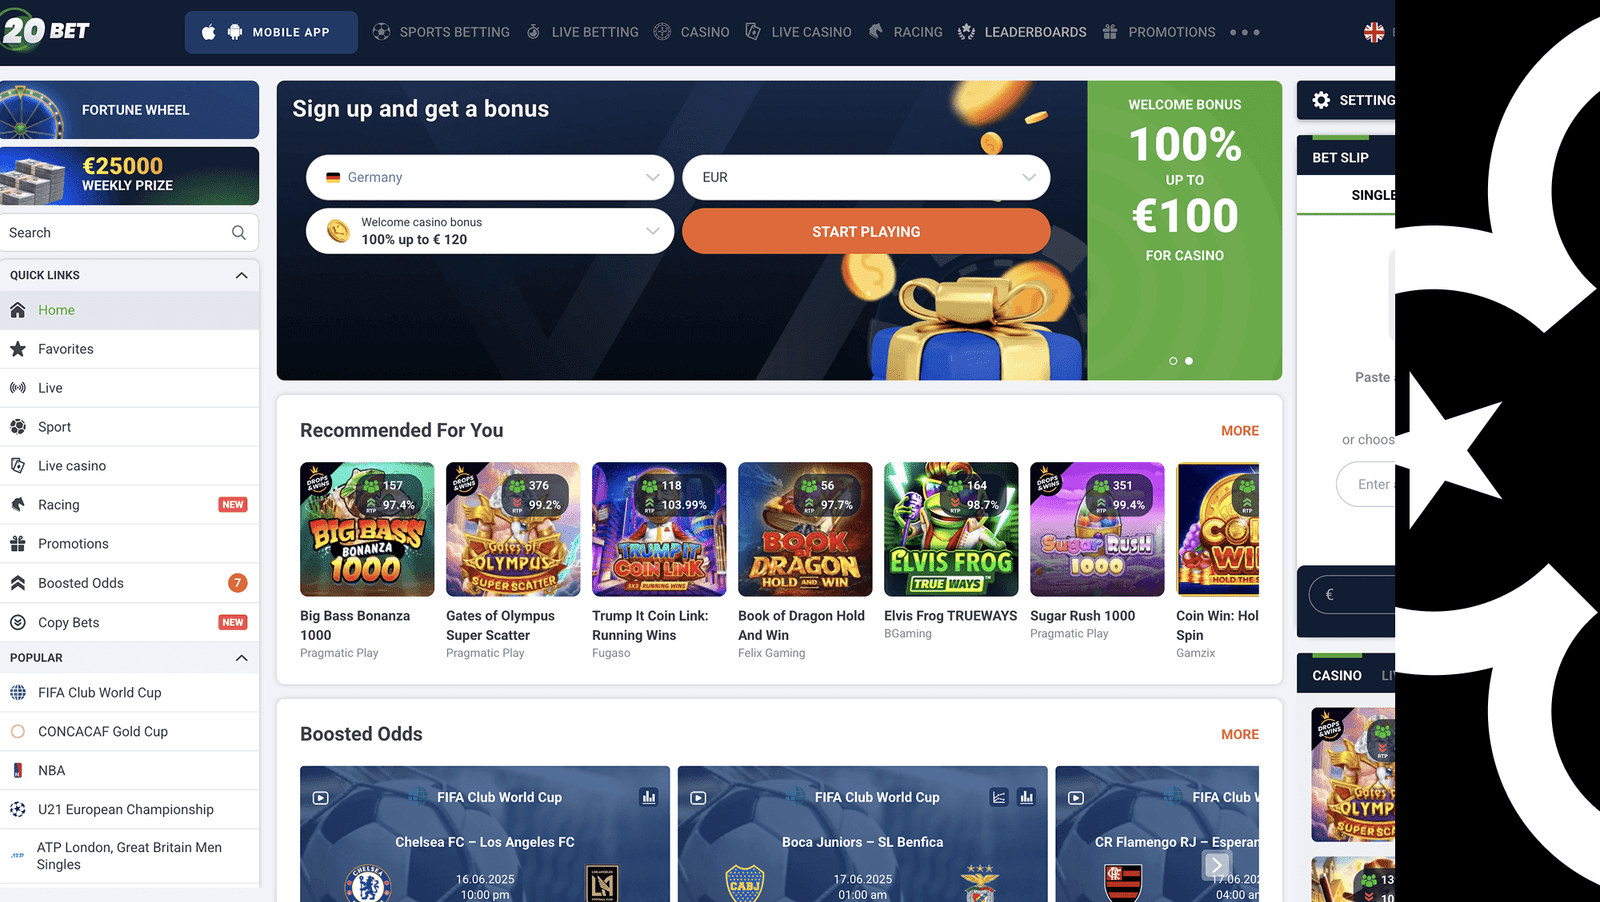Click the Start Playing button

click(x=866, y=231)
